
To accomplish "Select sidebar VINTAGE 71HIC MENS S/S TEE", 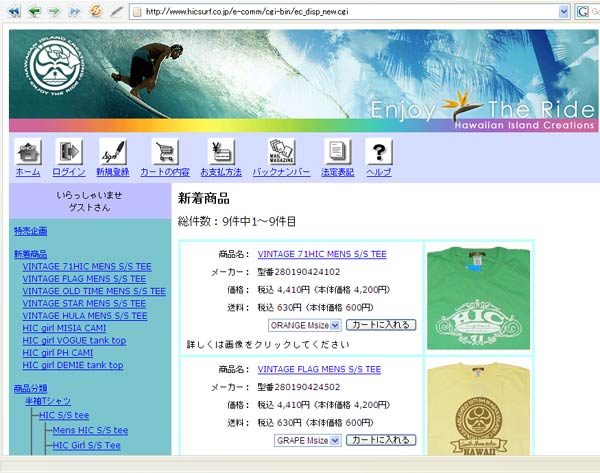I will tap(87, 266).
